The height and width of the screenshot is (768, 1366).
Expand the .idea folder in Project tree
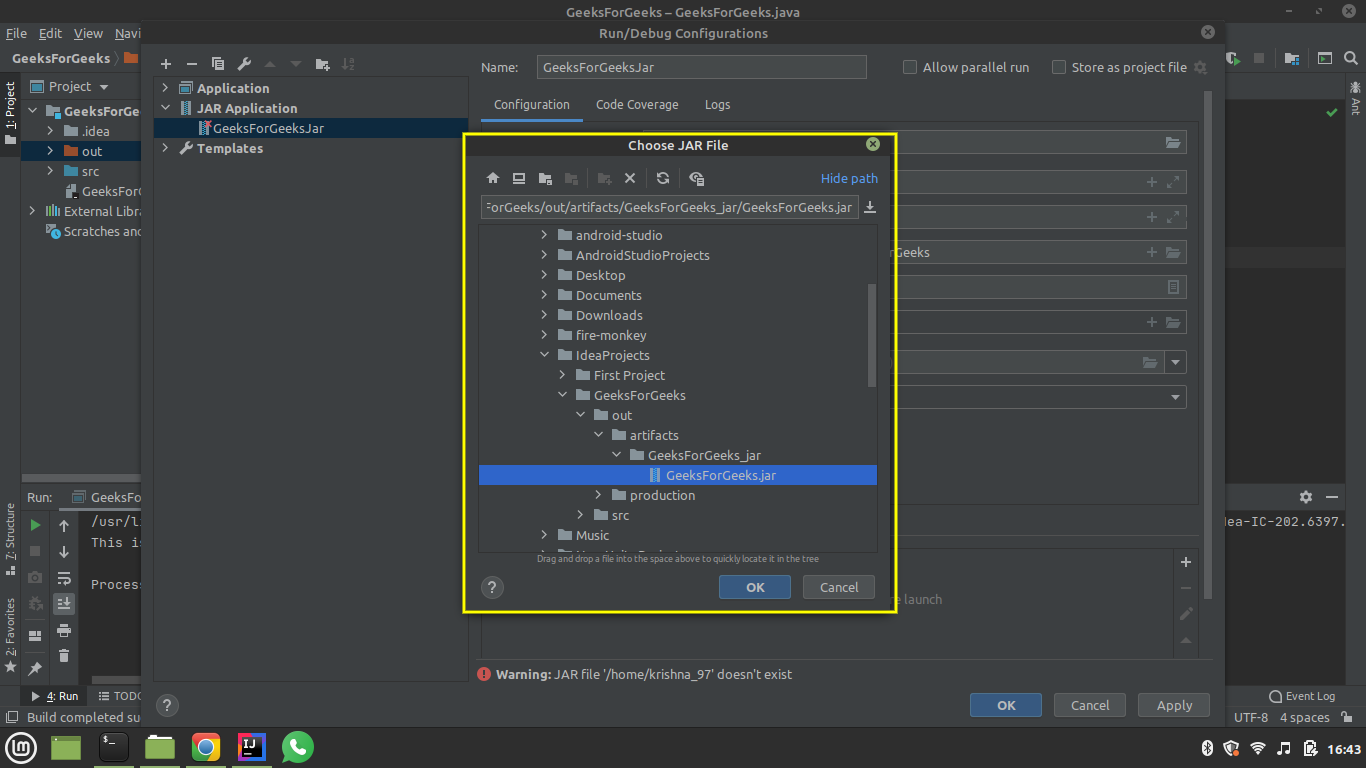coord(50,131)
